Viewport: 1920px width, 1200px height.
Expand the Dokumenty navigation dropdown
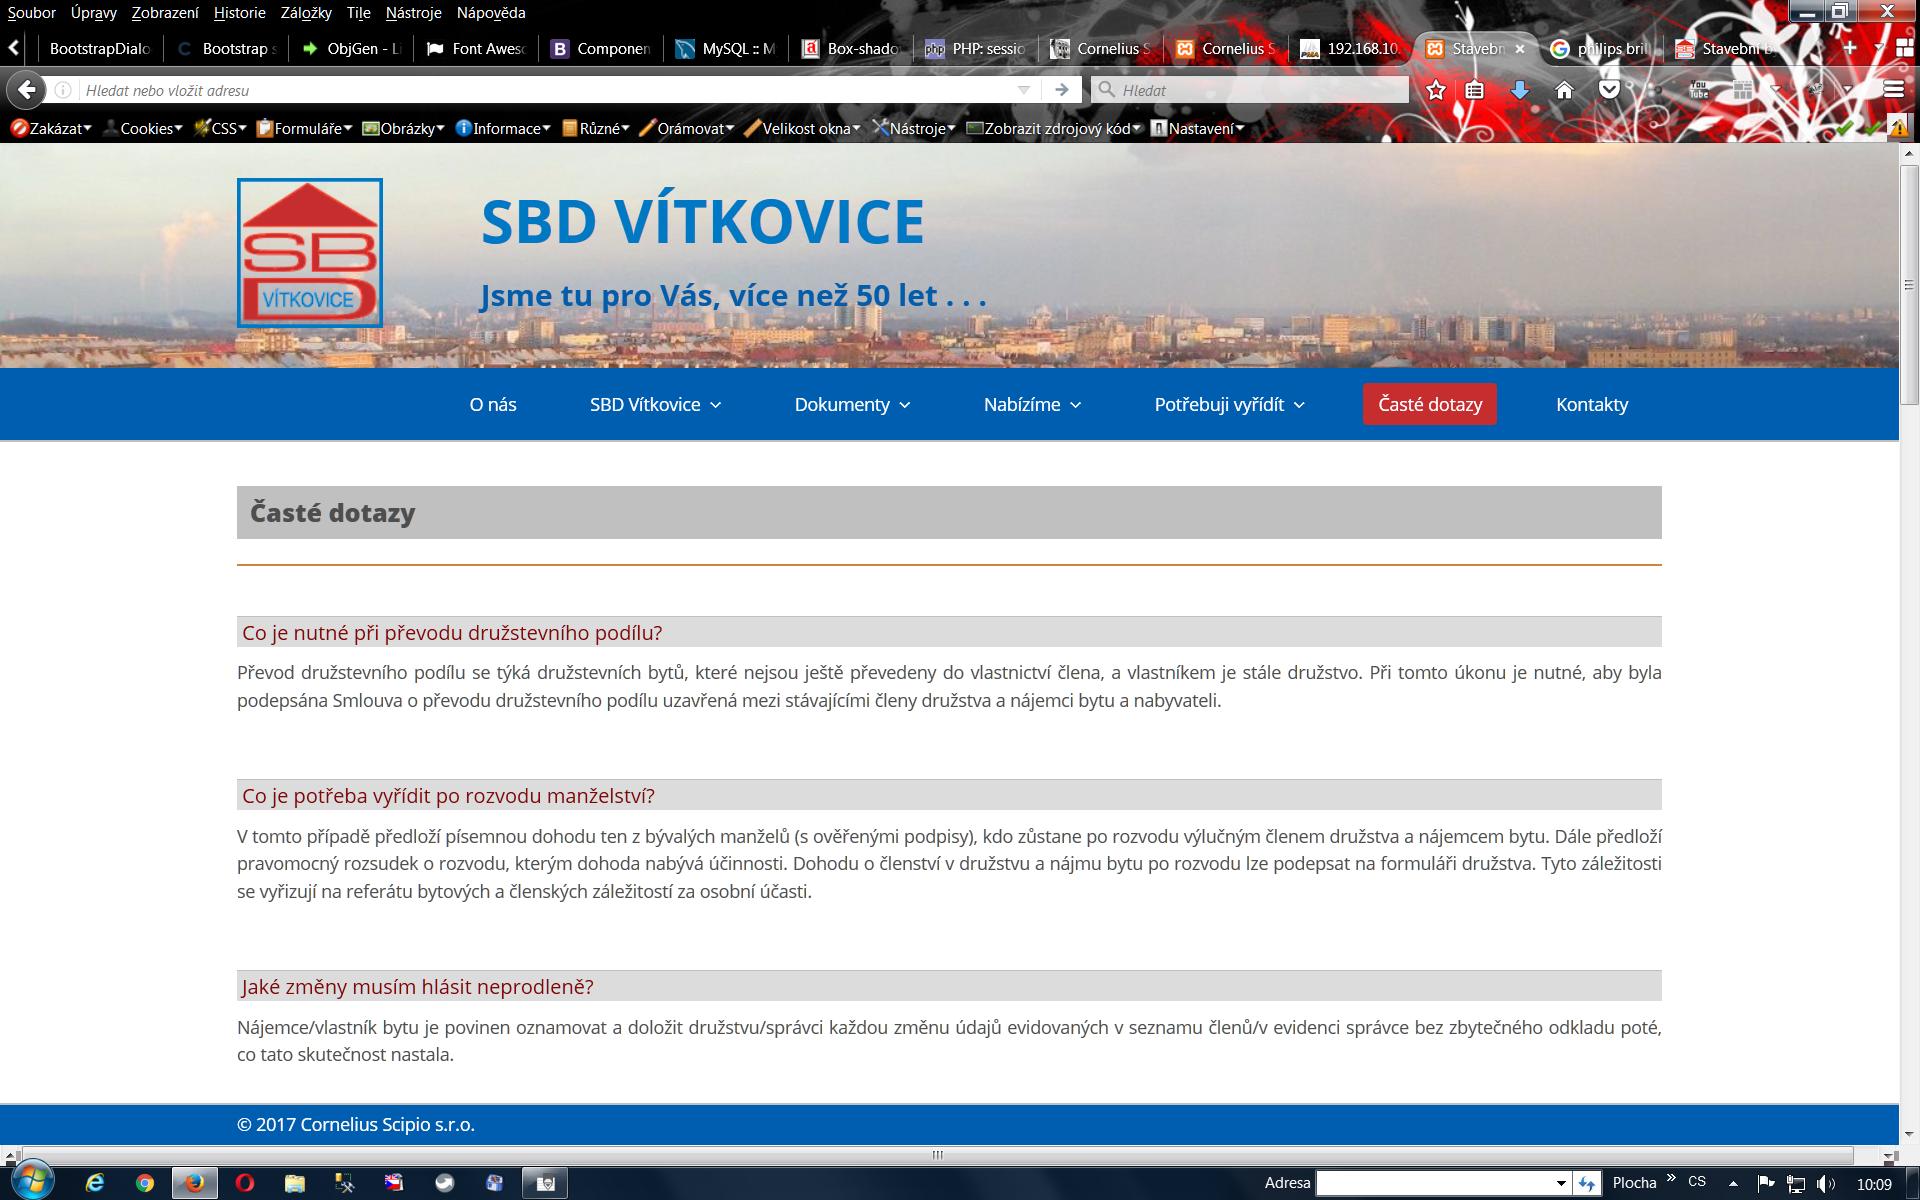tap(852, 404)
